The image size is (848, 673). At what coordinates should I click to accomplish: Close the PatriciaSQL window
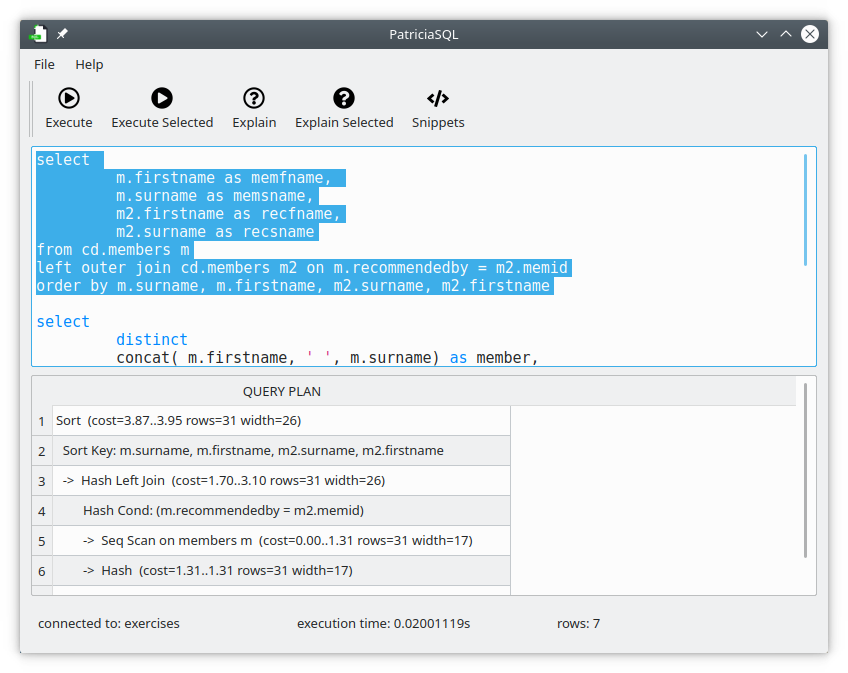[x=810, y=34]
